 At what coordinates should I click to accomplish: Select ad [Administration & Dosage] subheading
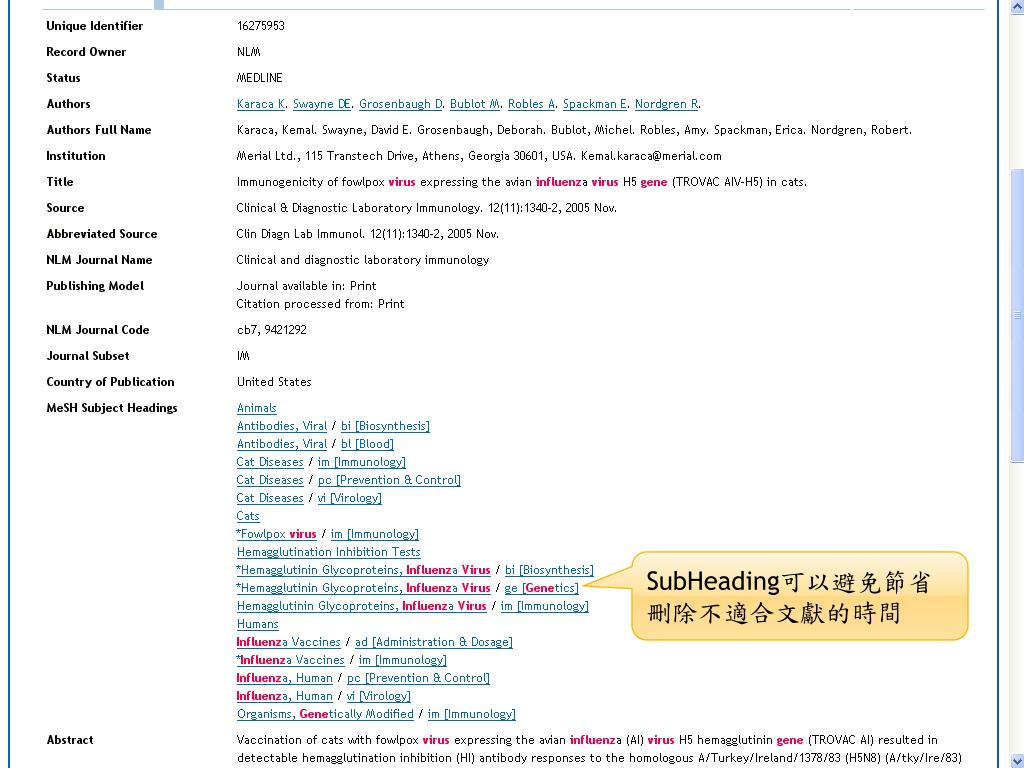(434, 643)
